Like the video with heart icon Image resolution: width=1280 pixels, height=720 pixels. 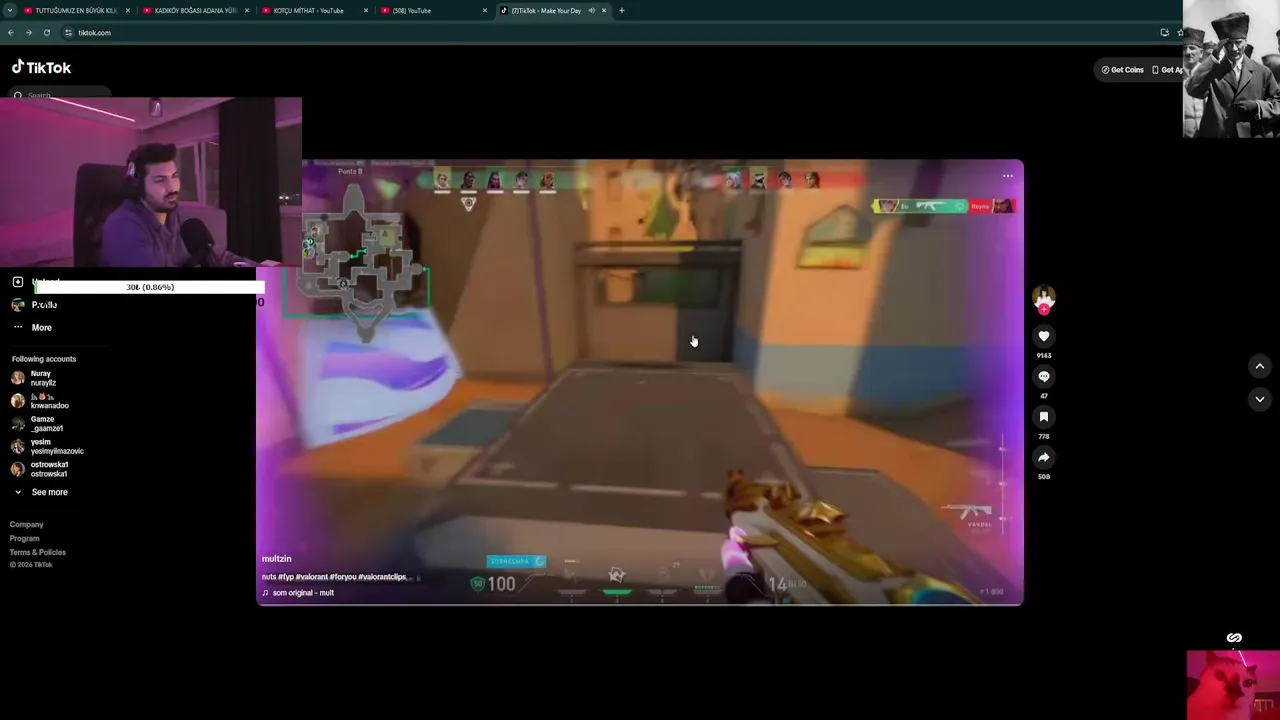tap(1043, 336)
